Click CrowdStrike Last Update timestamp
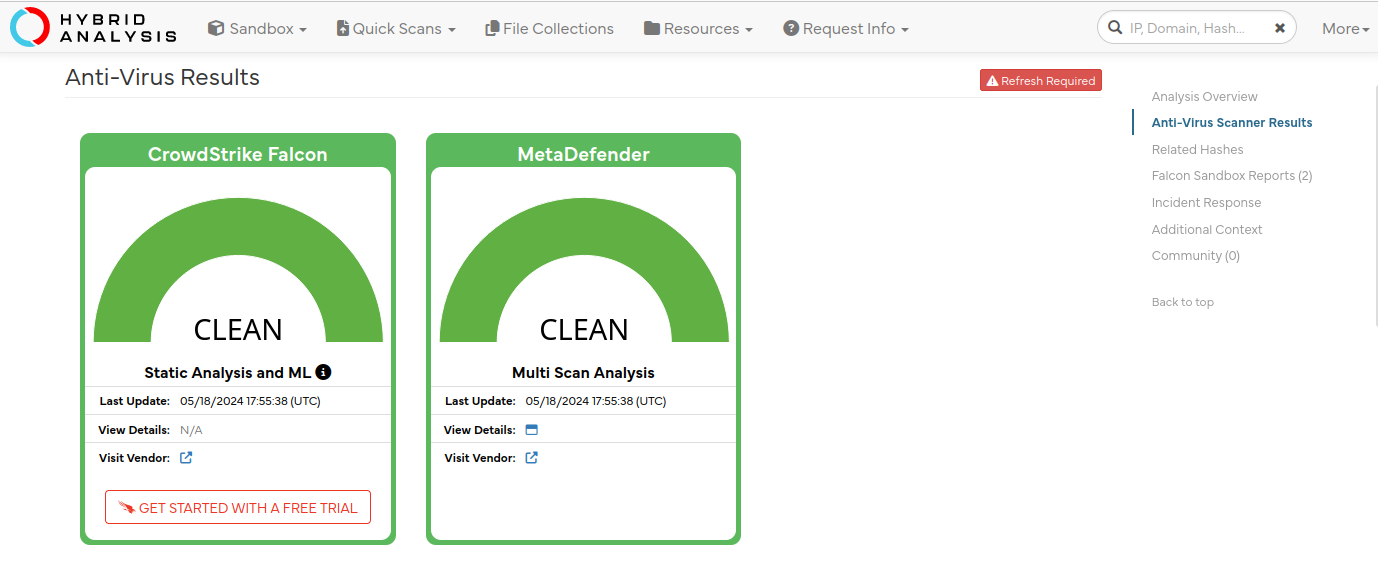The width and height of the screenshot is (1378, 569). pos(250,401)
